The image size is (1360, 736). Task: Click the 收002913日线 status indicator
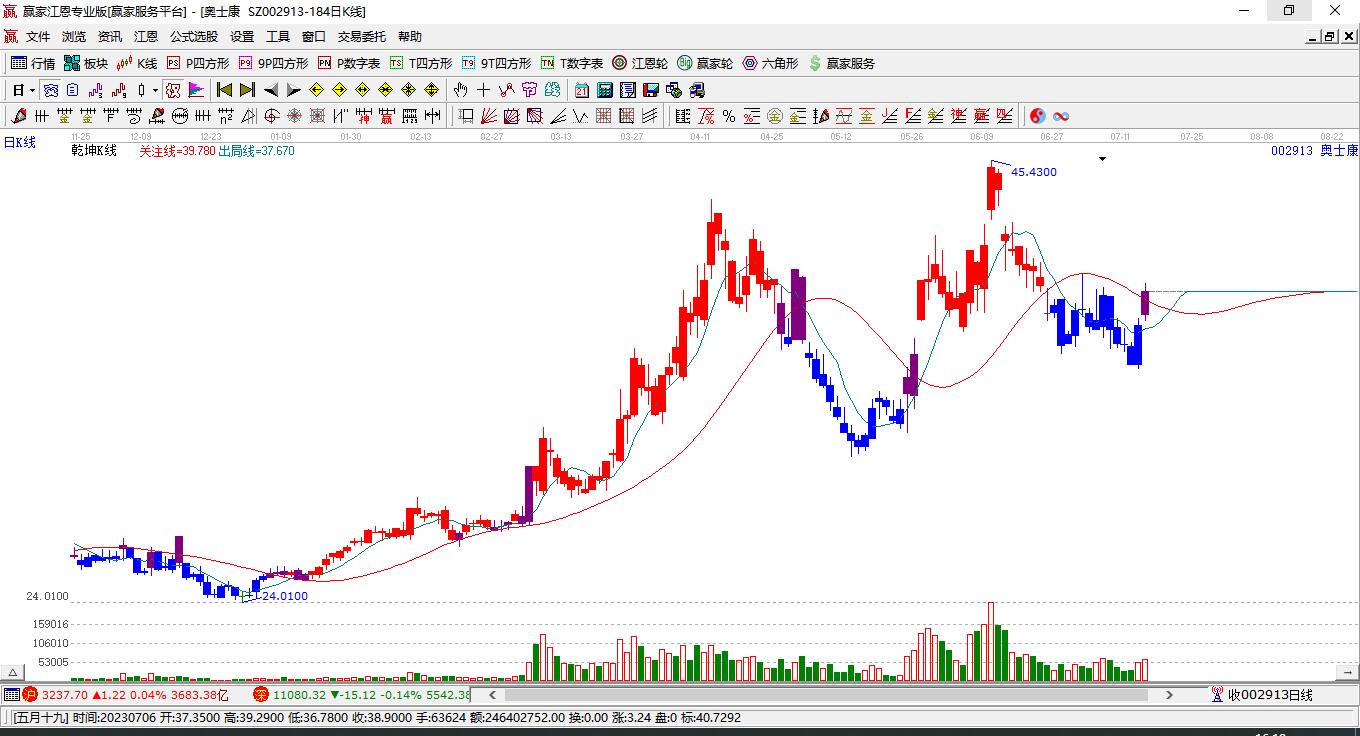click(x=1263, y=695)
